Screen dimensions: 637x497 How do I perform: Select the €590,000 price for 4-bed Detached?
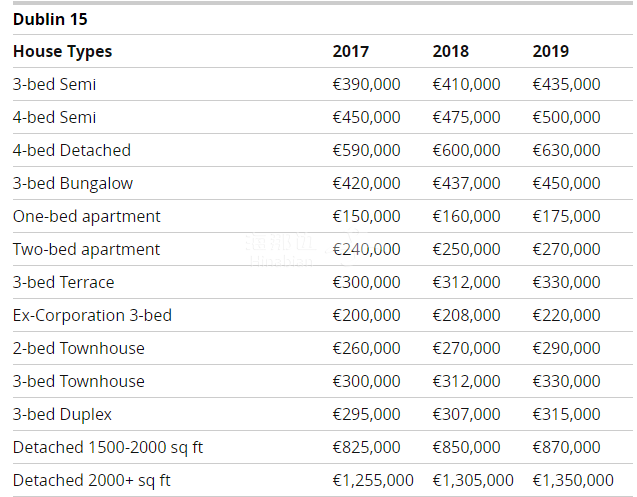pos(366,150)
